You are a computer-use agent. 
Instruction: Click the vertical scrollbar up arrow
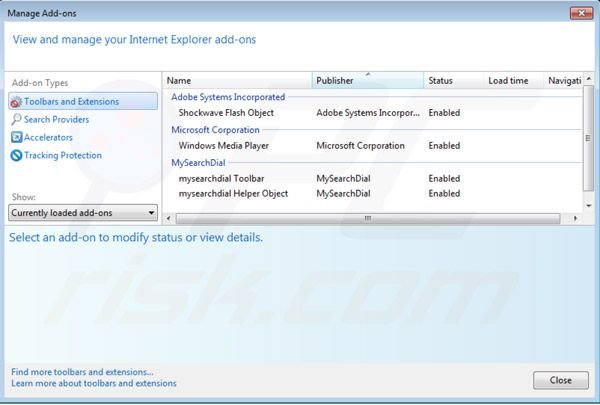(589, 78)
